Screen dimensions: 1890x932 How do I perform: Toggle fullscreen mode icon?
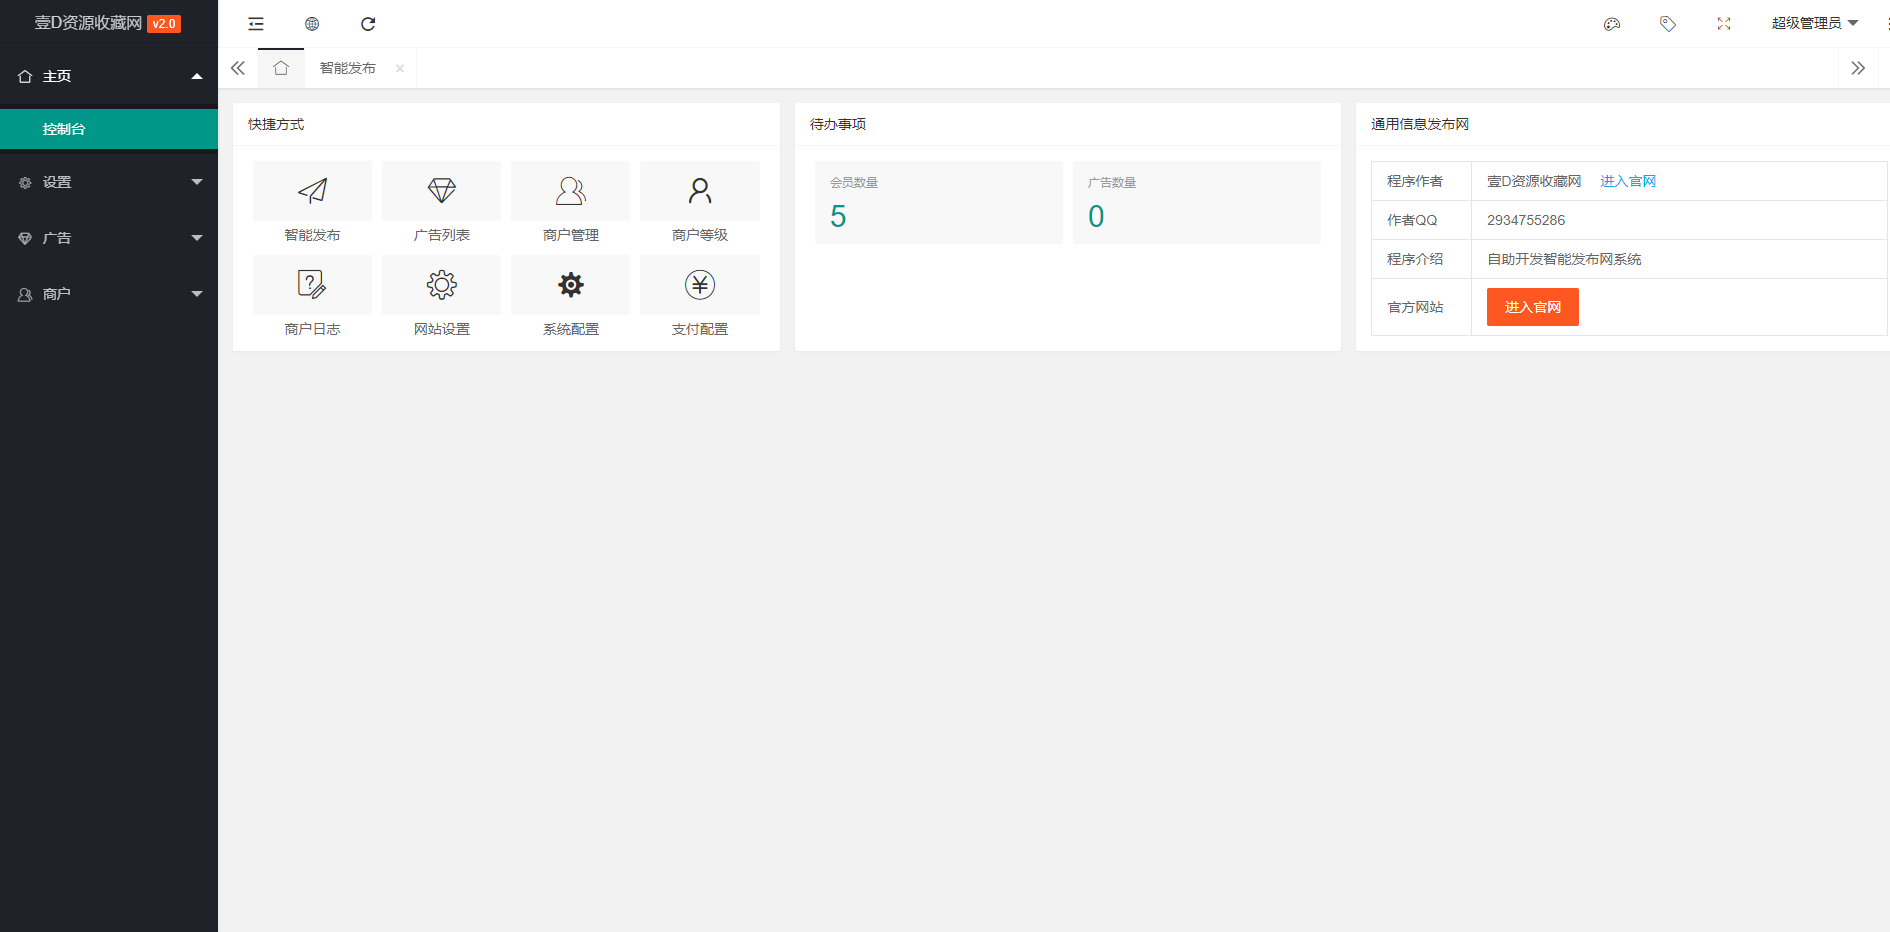click(1723, 24)
